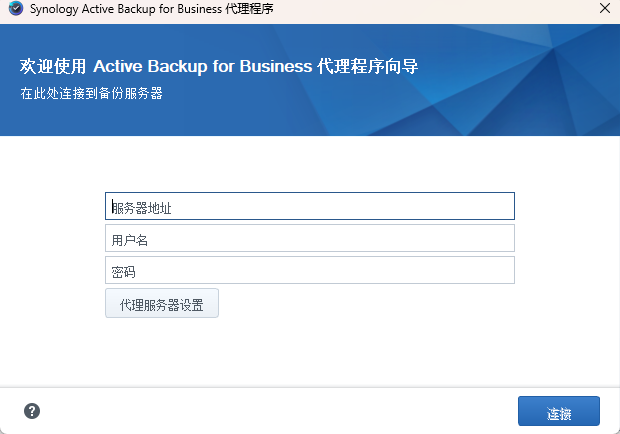Click empty white area below proxy button
Screen dimensions: 620x434
(x=309, y=352)
